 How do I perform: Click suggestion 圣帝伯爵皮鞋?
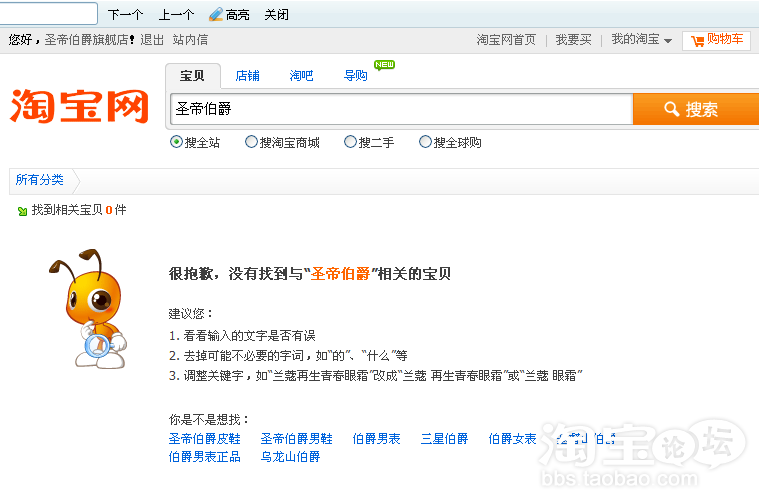[205, 439]
